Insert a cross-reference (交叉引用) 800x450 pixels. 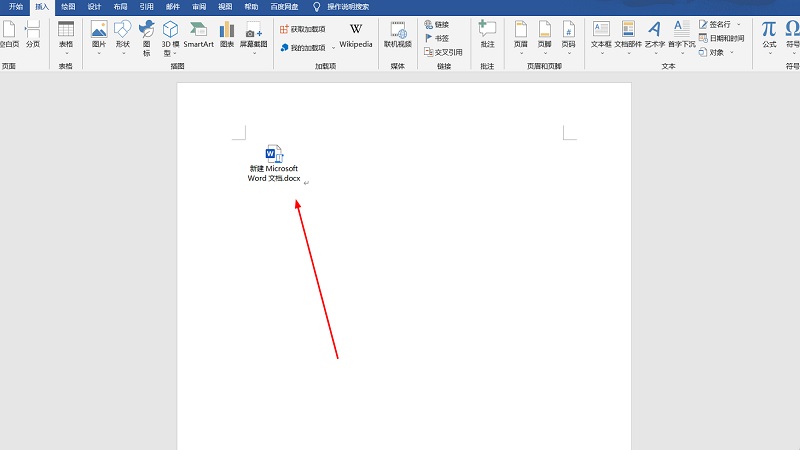click(443, 52)
